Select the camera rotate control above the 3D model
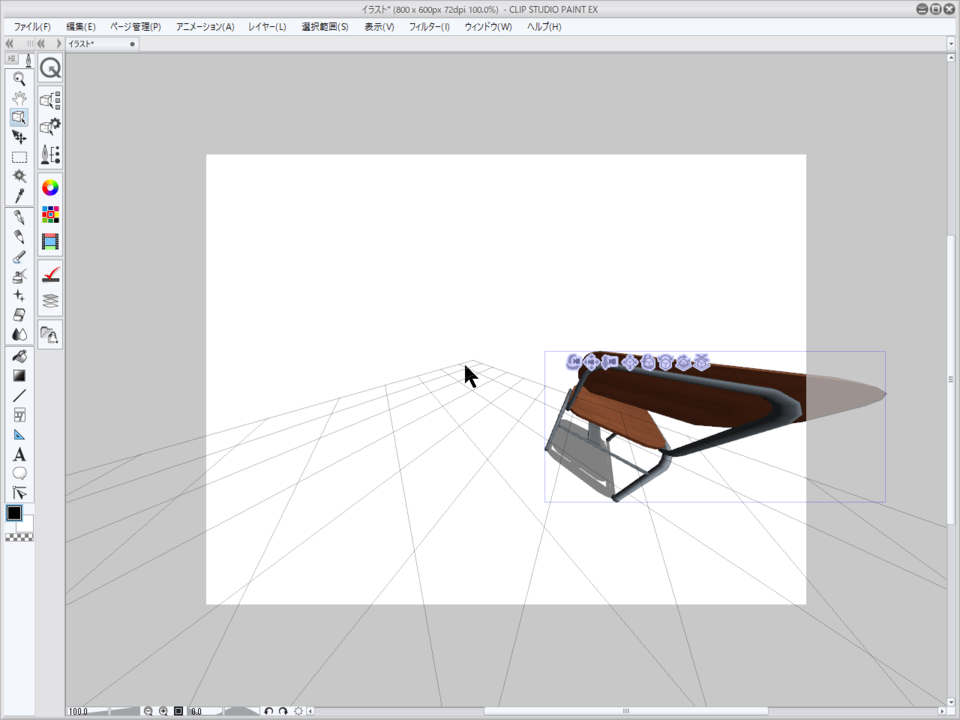The height and width of the screenshot is (720, 960). 574,362
